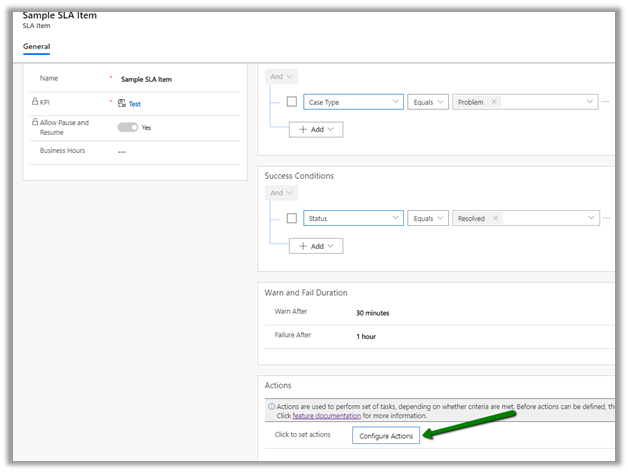
Task: Click the Name field with Sample SLA Item
Action: (147, 78)
